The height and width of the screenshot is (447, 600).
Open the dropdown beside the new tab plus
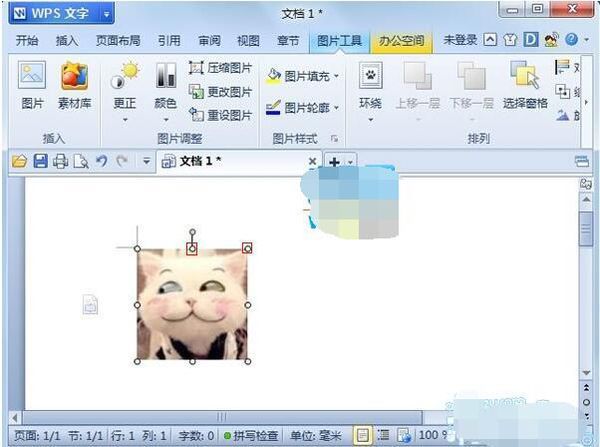point(351,162)
